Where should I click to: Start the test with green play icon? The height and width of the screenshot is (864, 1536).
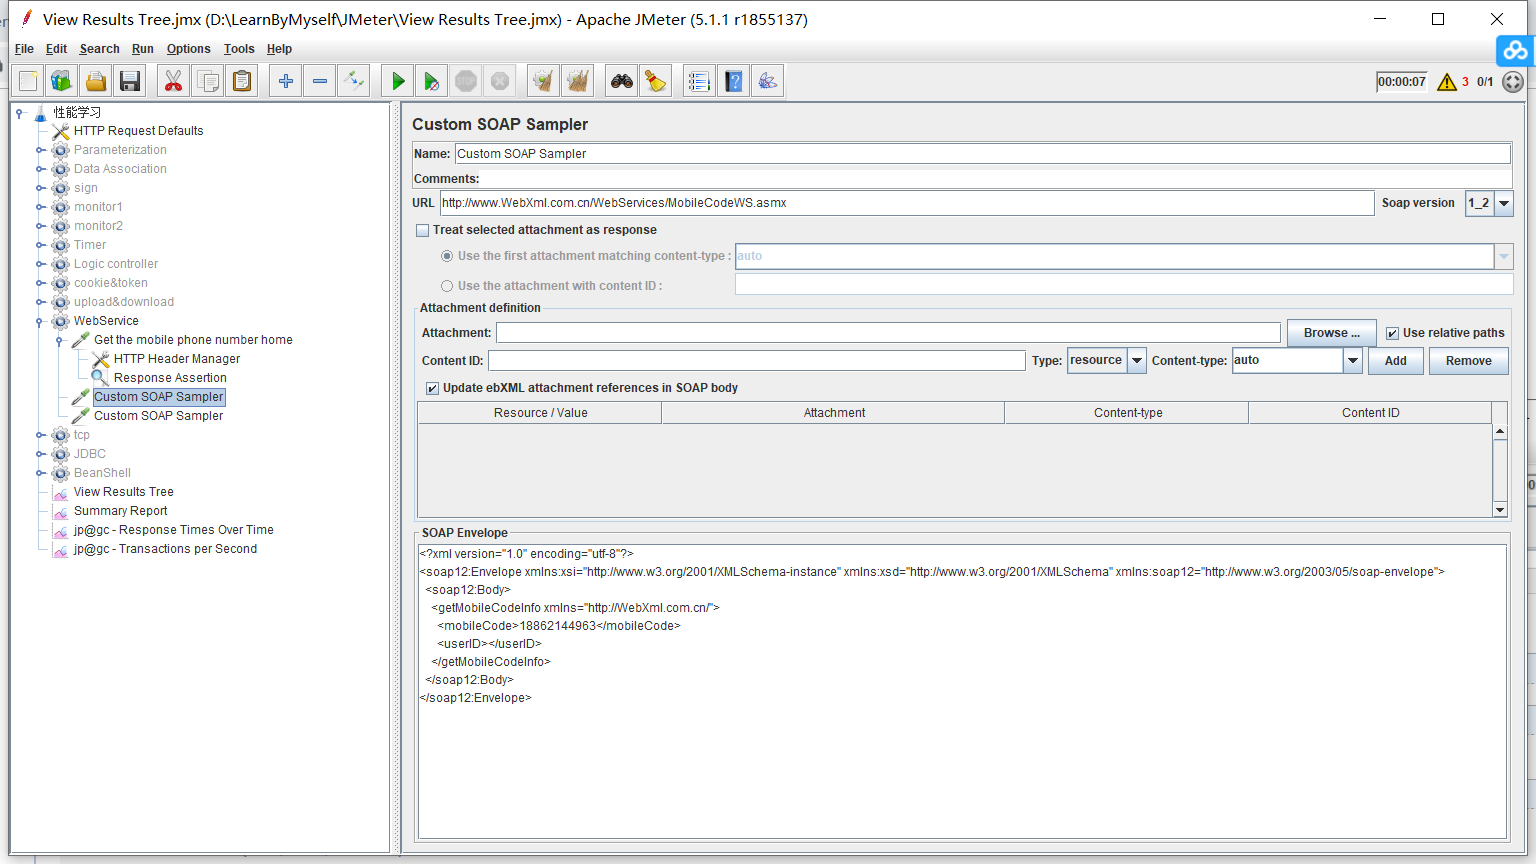tap(398, 81)
